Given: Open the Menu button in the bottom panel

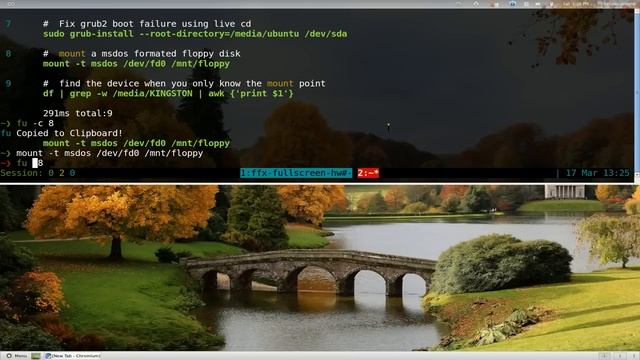Looking at the screenshot, I should tap(17, 356).
